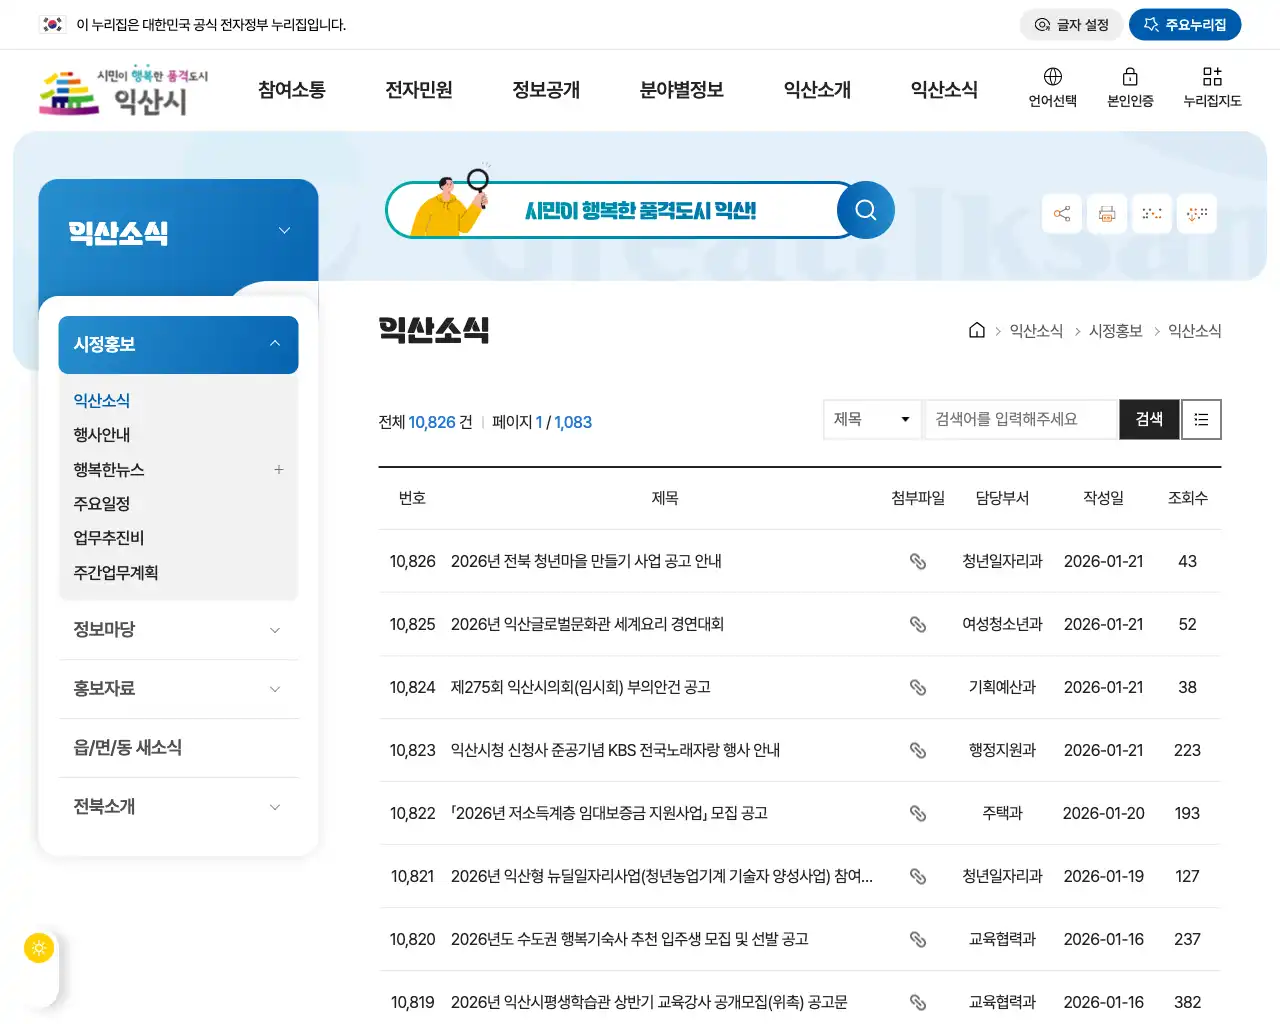
Task: Open the 전자민원 menu
Action: (x=419, y=89)
